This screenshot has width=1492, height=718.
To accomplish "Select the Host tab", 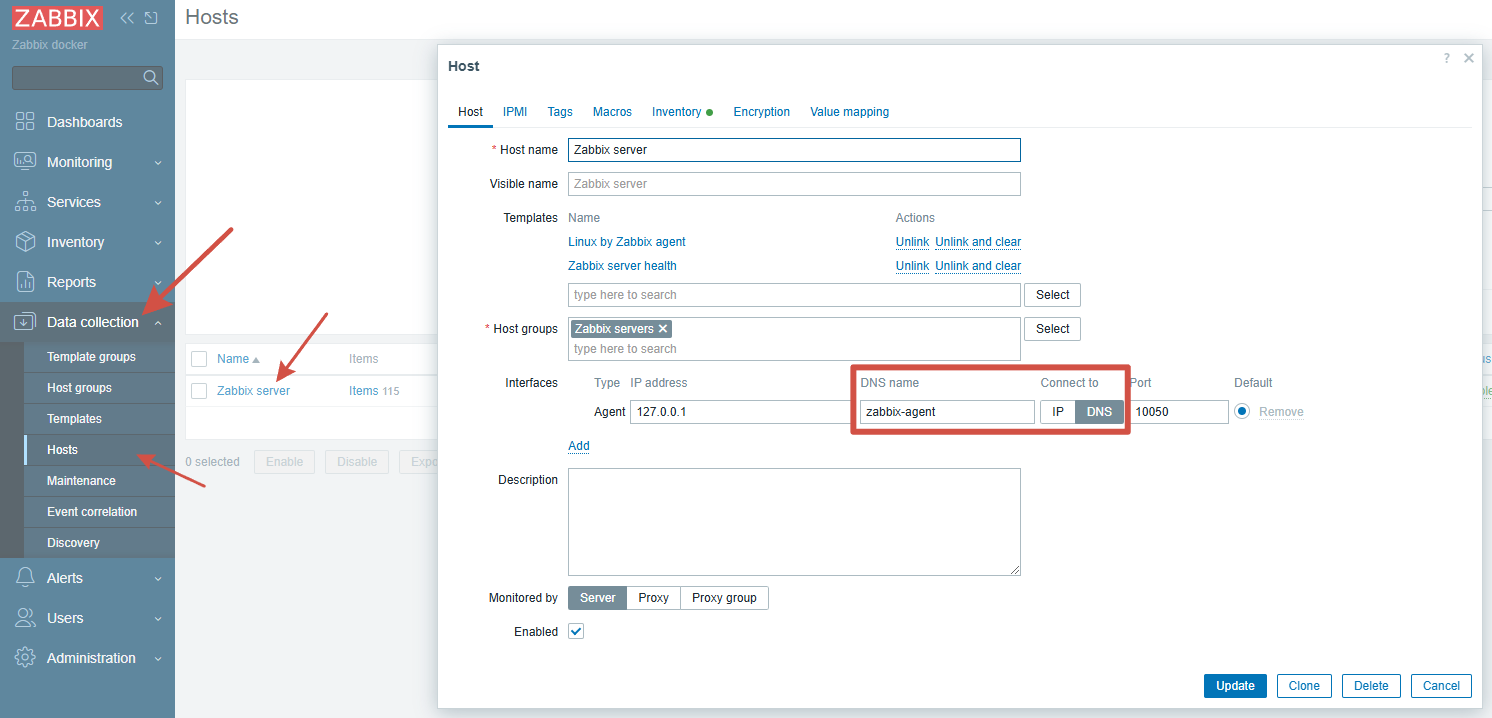I will point(470,112).
